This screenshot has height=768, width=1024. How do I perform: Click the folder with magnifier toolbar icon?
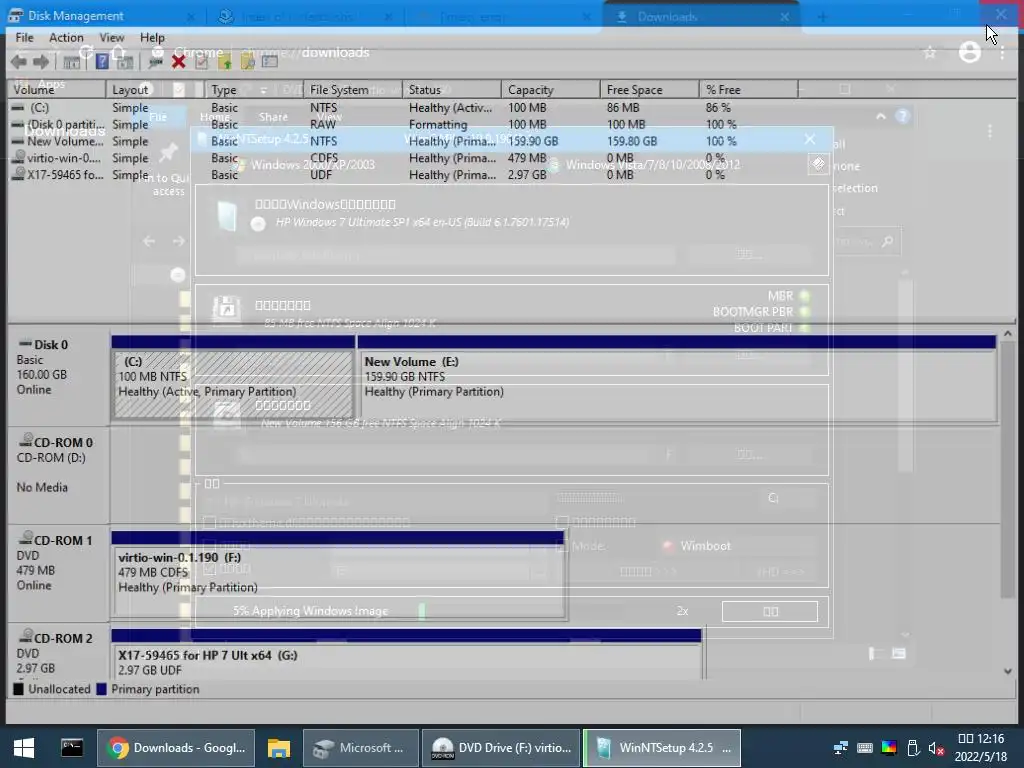tap(248, 62)
